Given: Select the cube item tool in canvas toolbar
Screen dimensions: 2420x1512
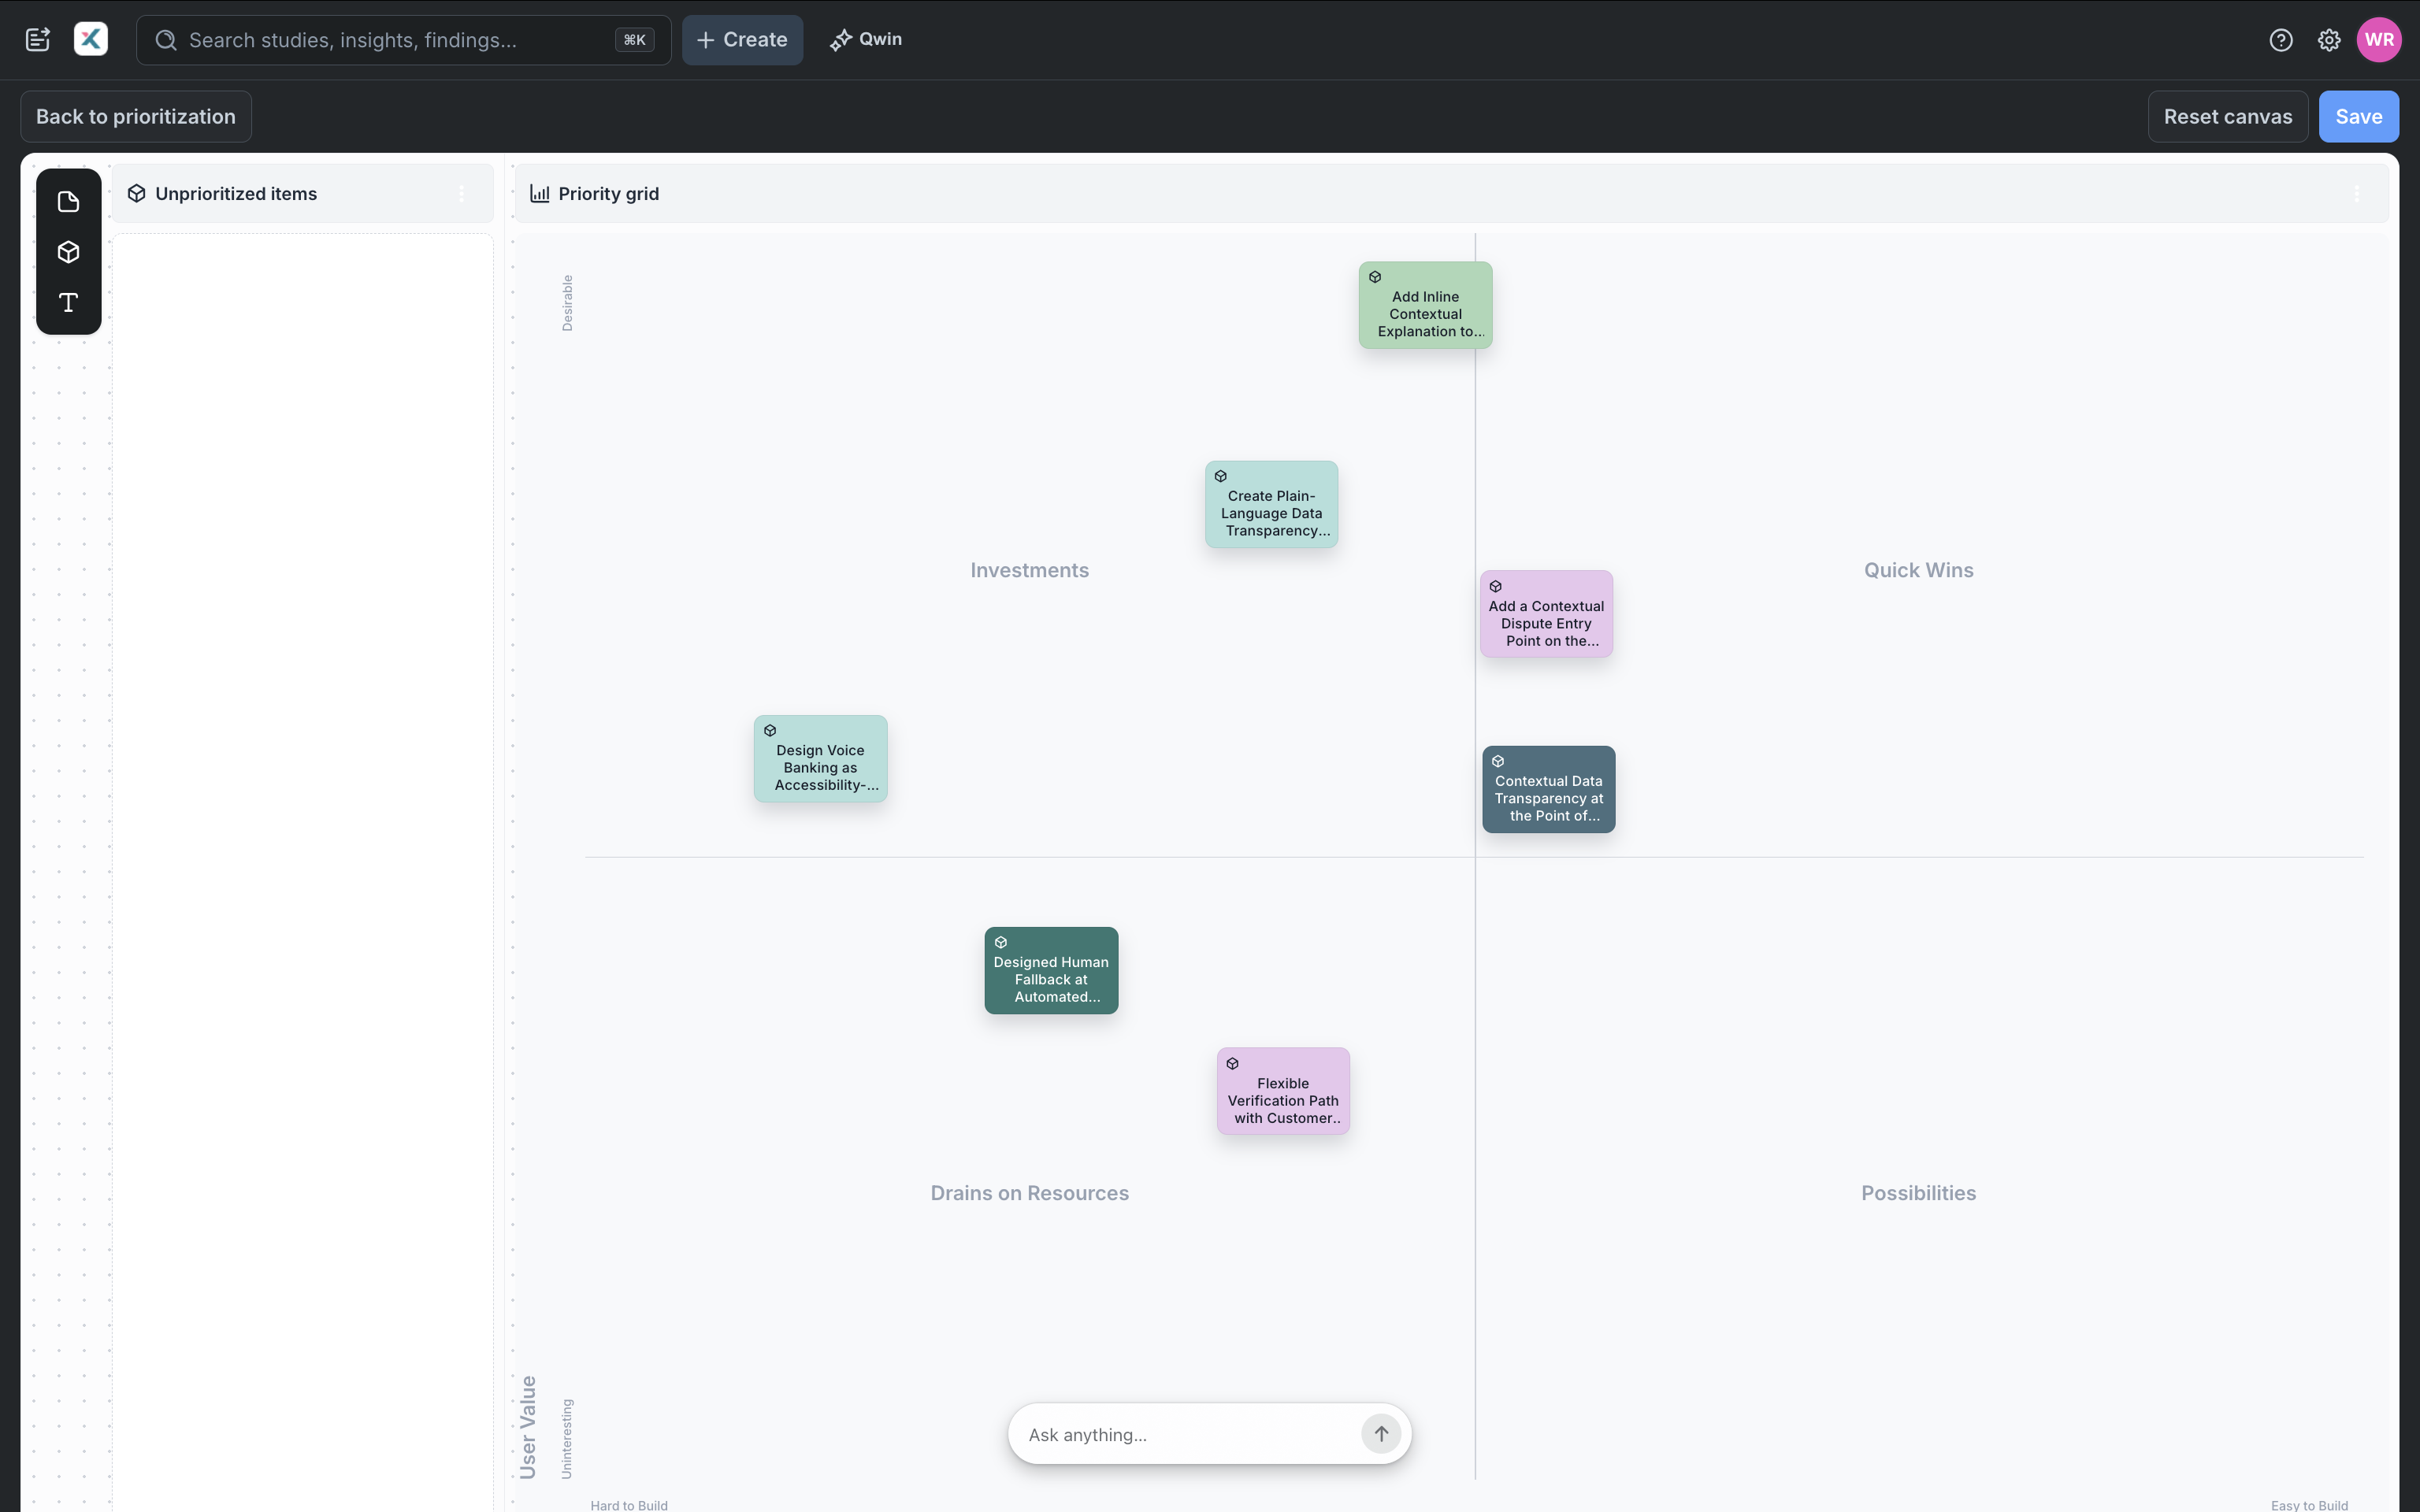Looking at the screenshot, I should 68,252.
